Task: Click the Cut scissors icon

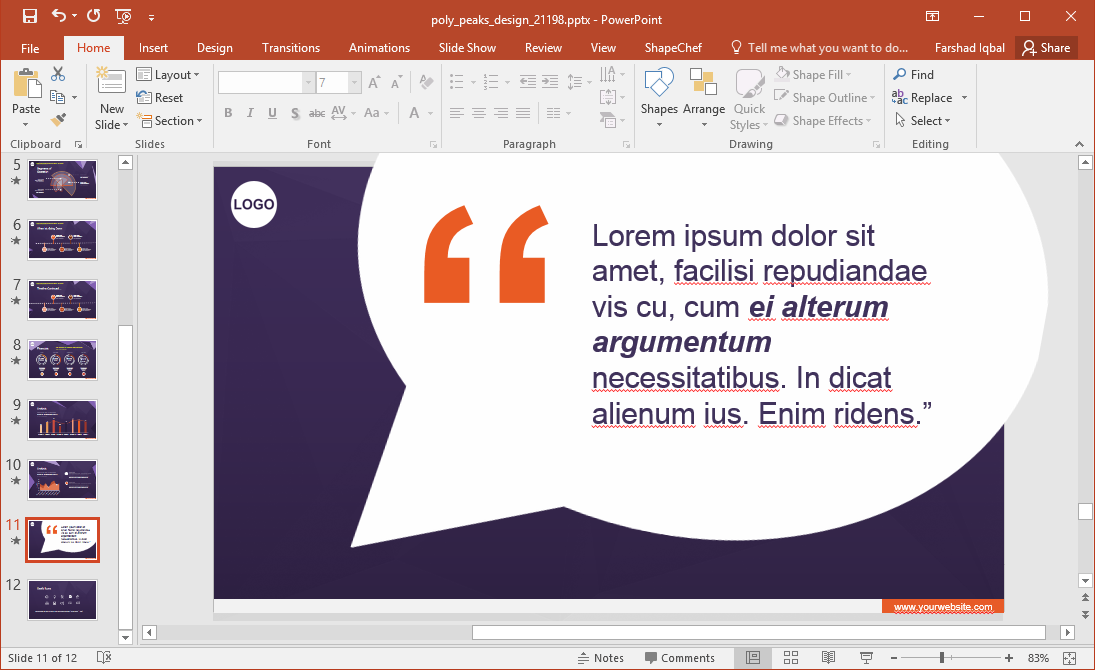Action: [58, 74]
